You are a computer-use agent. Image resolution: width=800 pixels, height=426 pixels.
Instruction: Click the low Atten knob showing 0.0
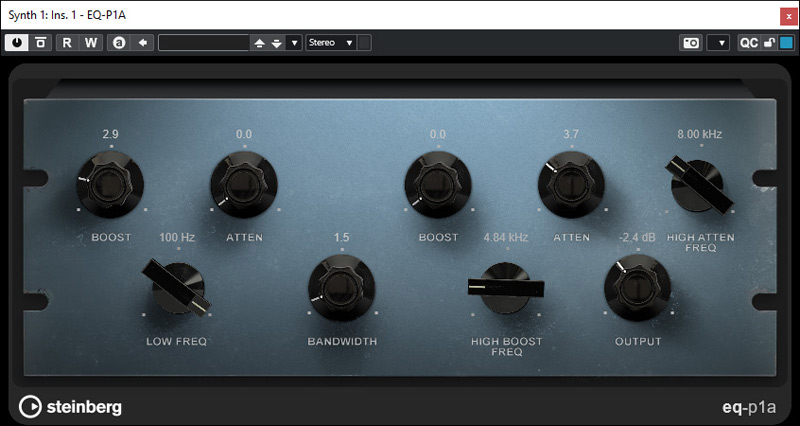coord(244,184)
